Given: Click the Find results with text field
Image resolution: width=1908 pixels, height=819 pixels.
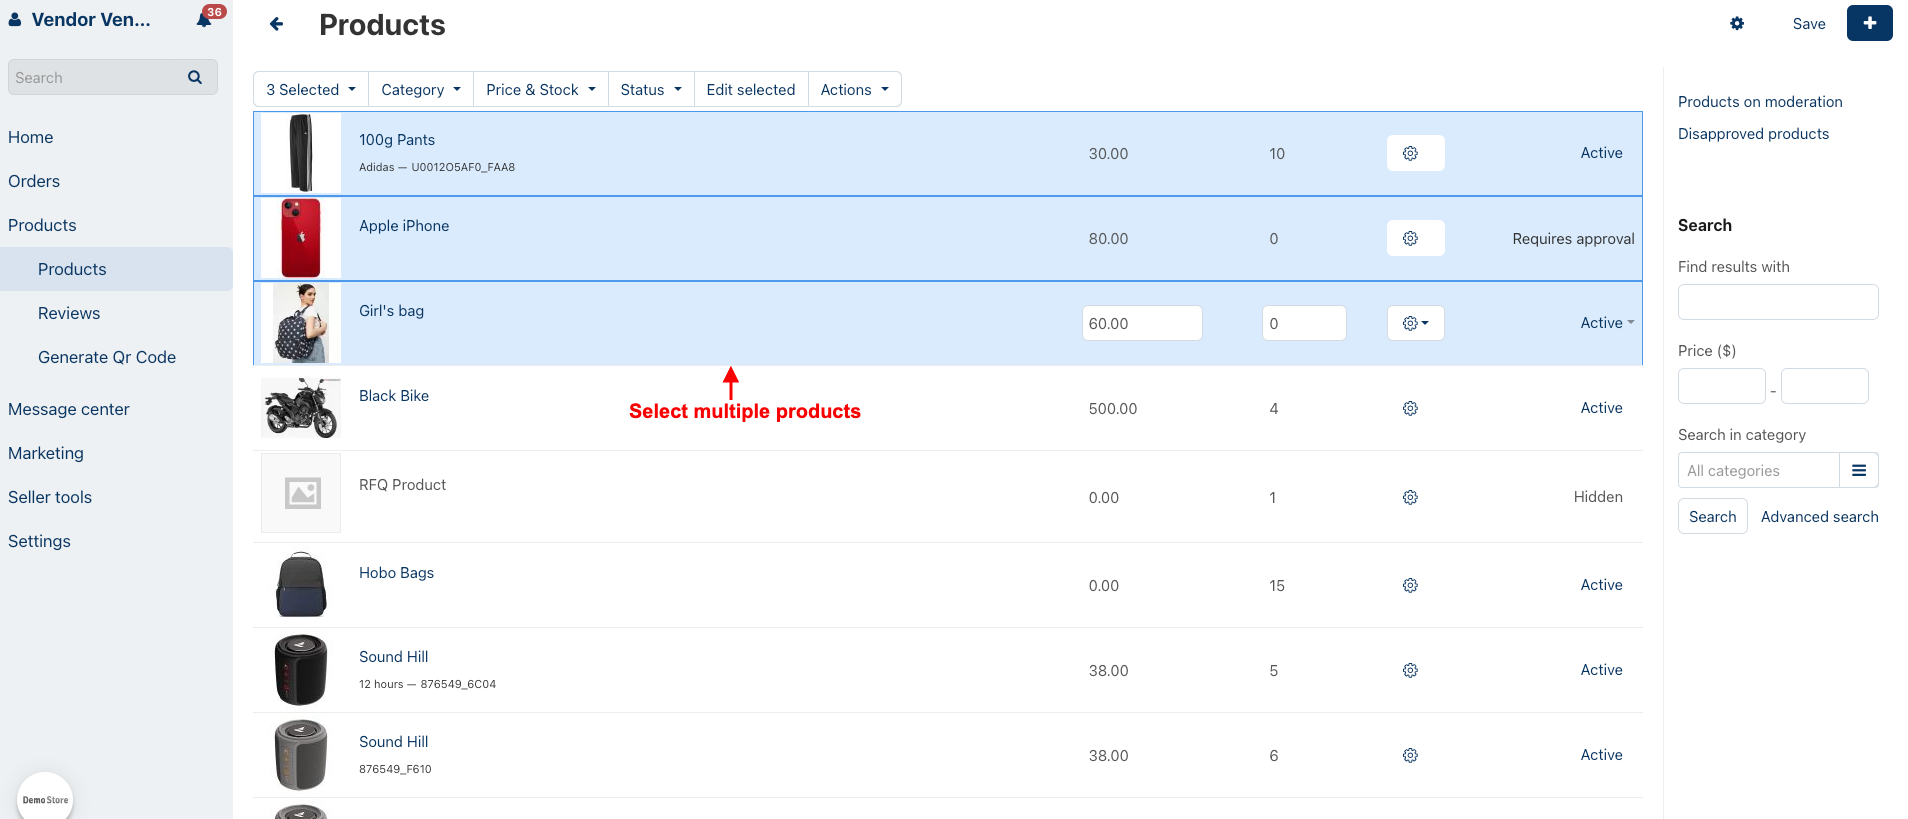Looking at the screenshot, I should pos(1777,302).
